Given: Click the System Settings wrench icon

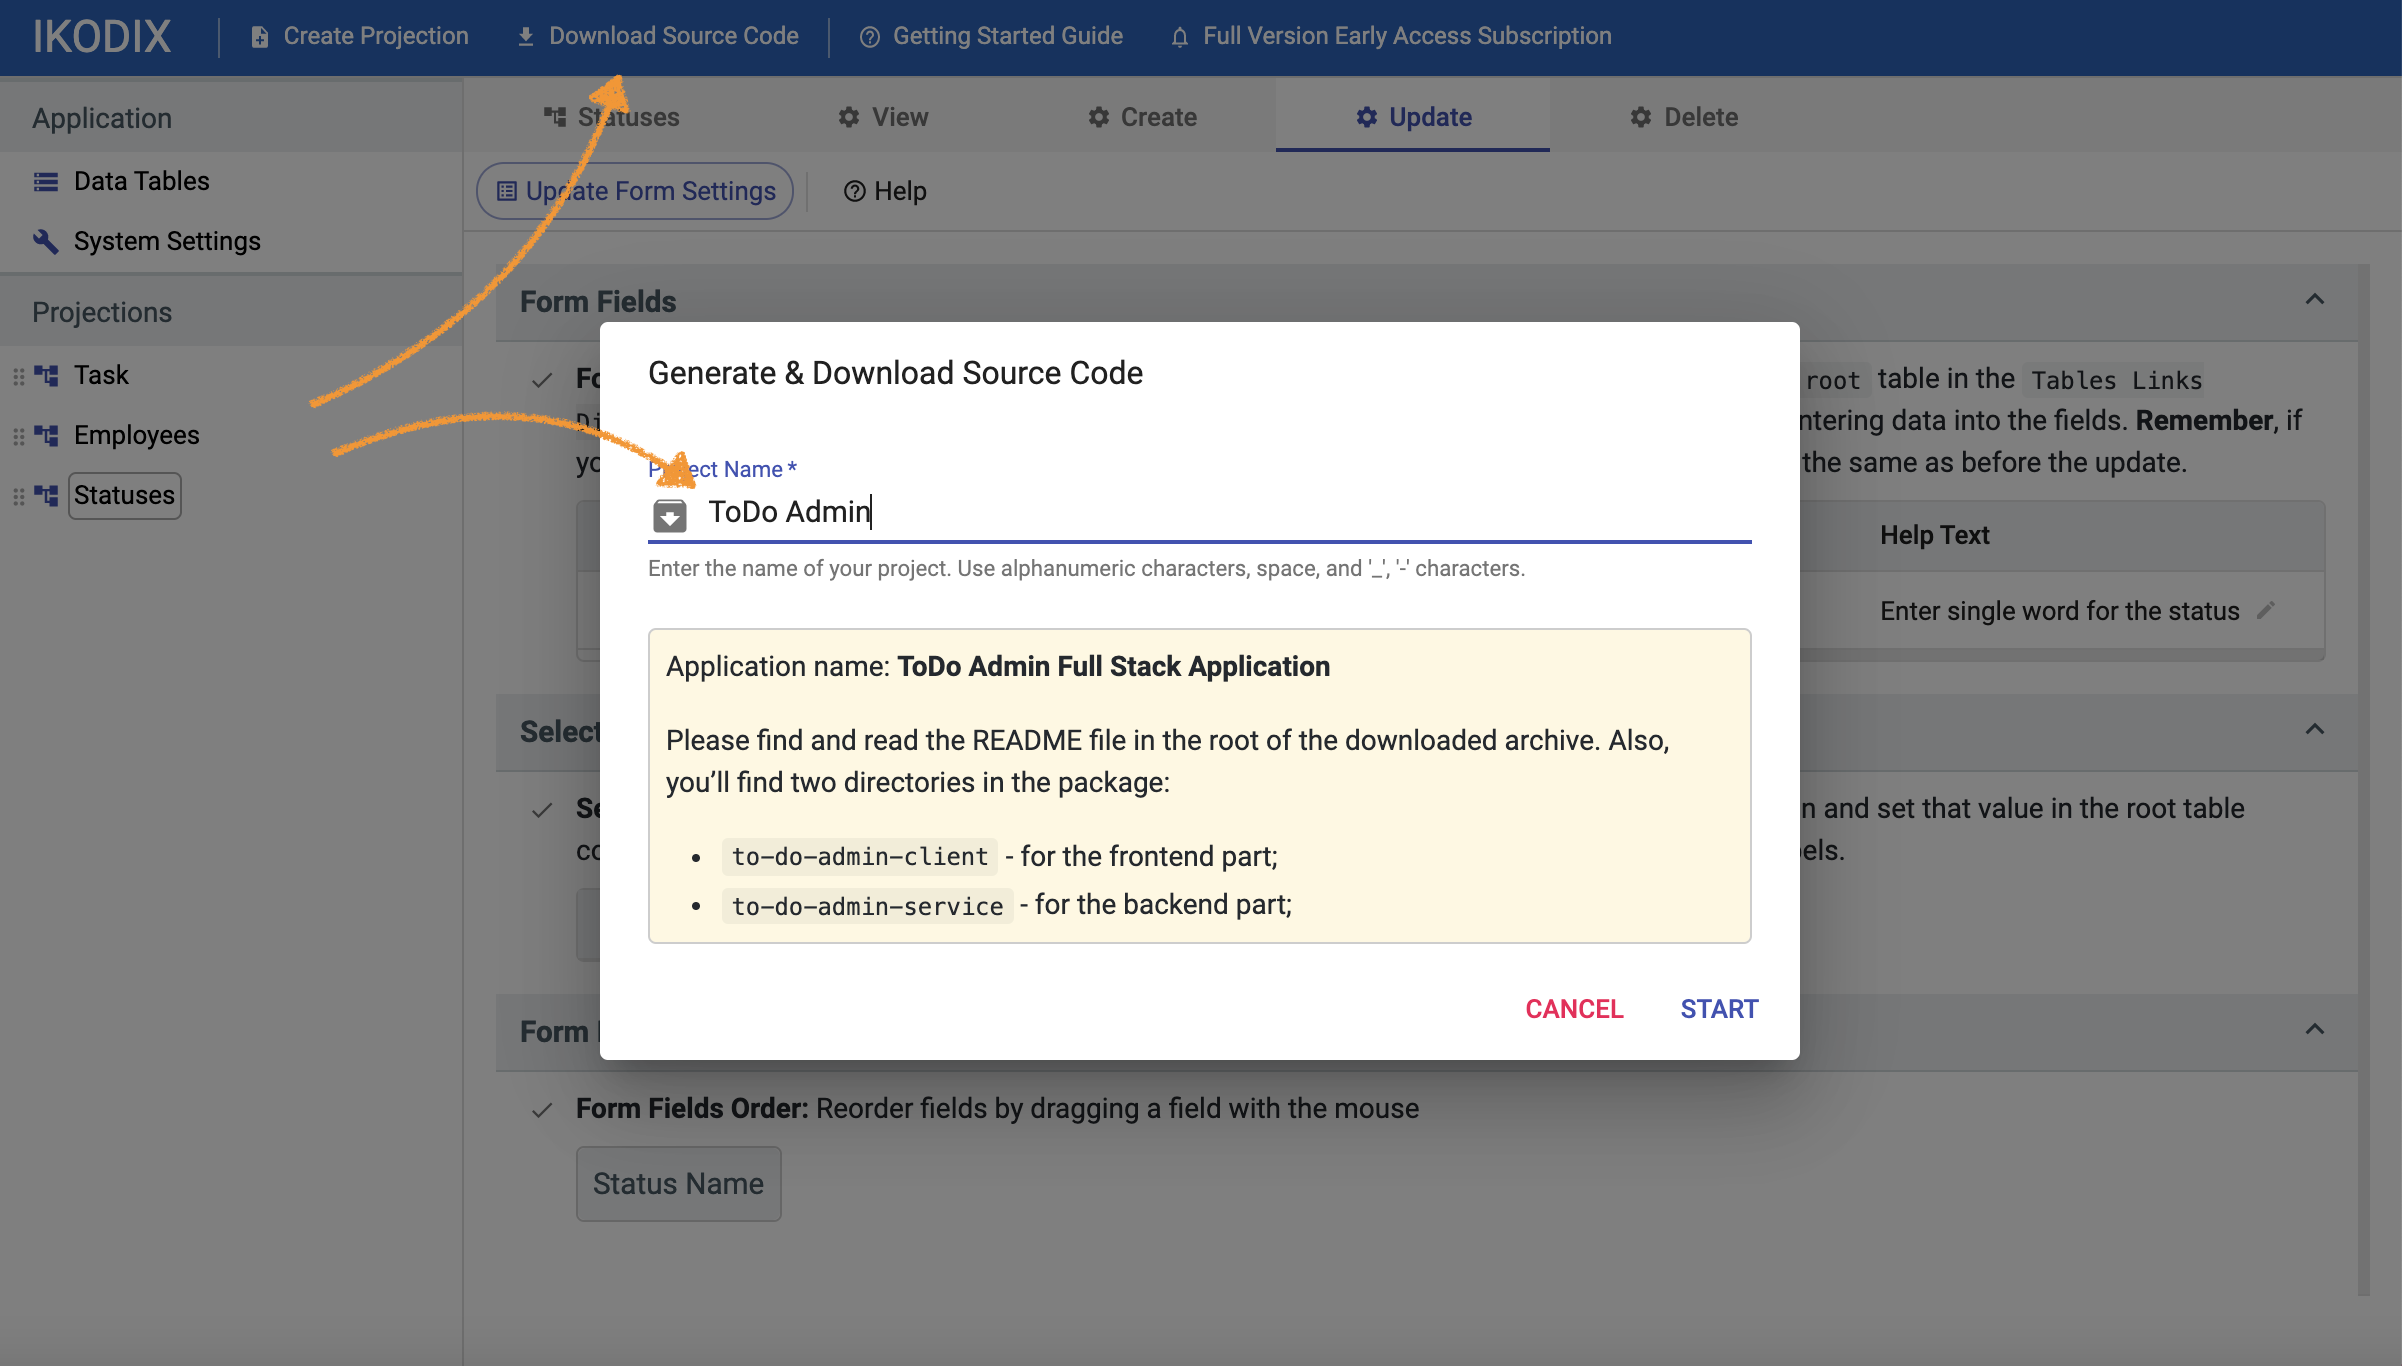Looking at the screenshot, I should pos(46,241).
